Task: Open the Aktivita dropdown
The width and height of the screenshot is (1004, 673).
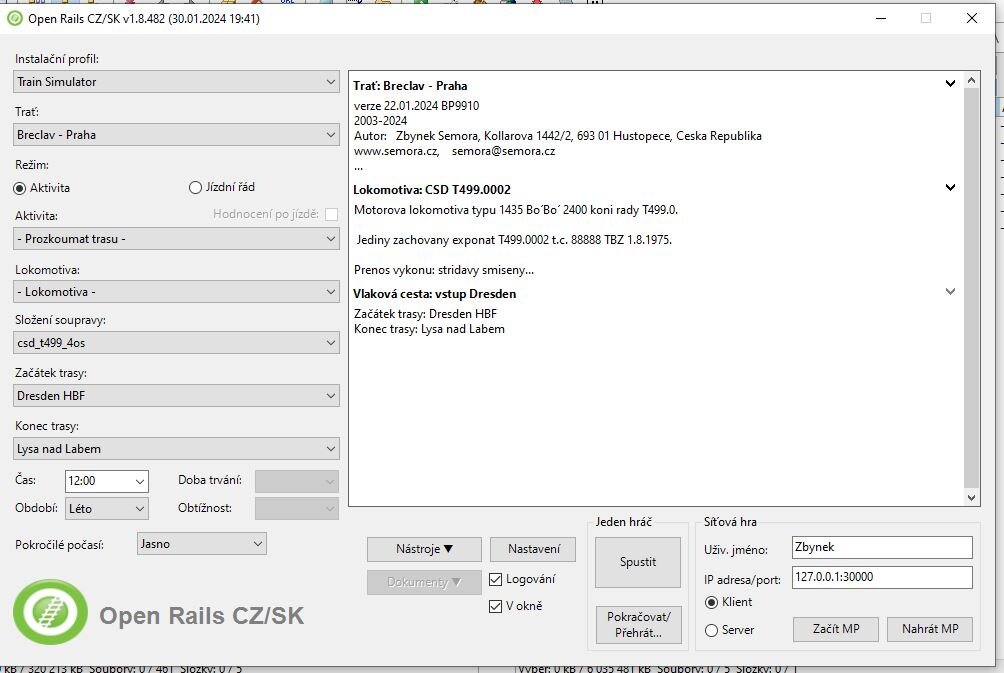Action: (x=176, y=239)
